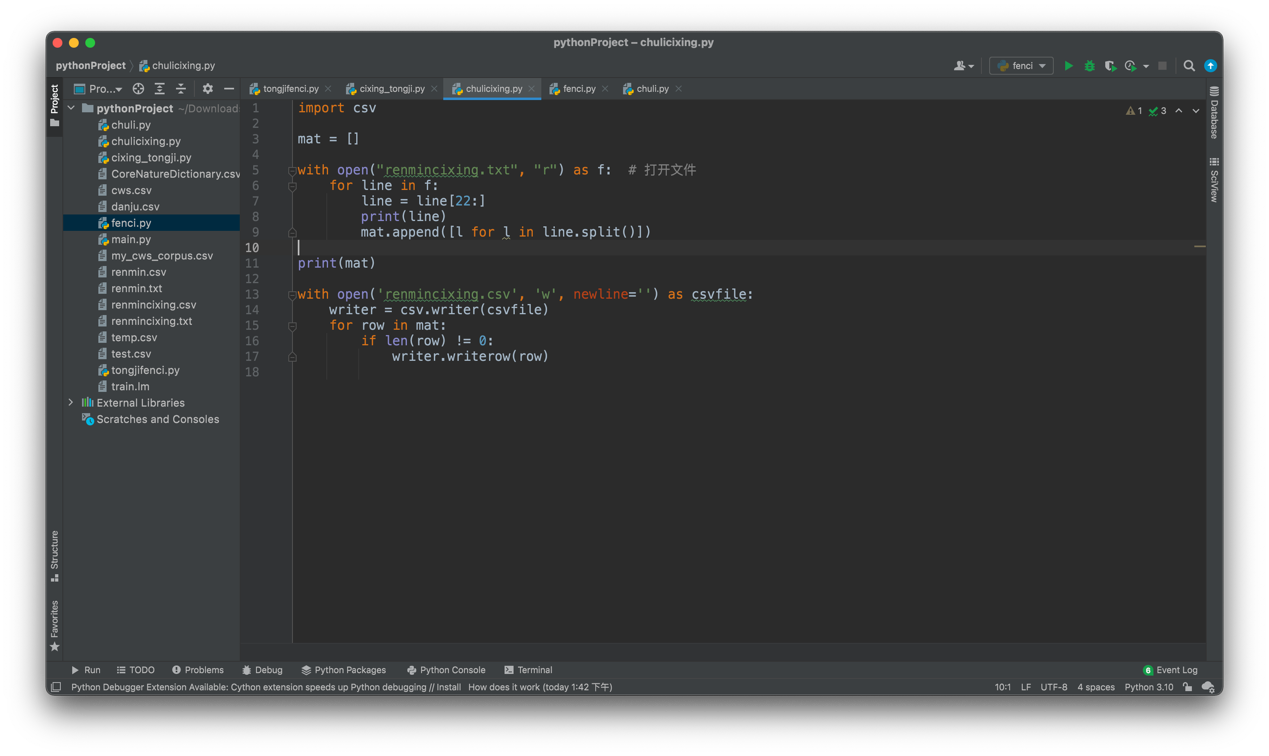Viewport: 1269px width, 756px height.
Task: Run with coverage shield icon
Action: [1110, 66]
